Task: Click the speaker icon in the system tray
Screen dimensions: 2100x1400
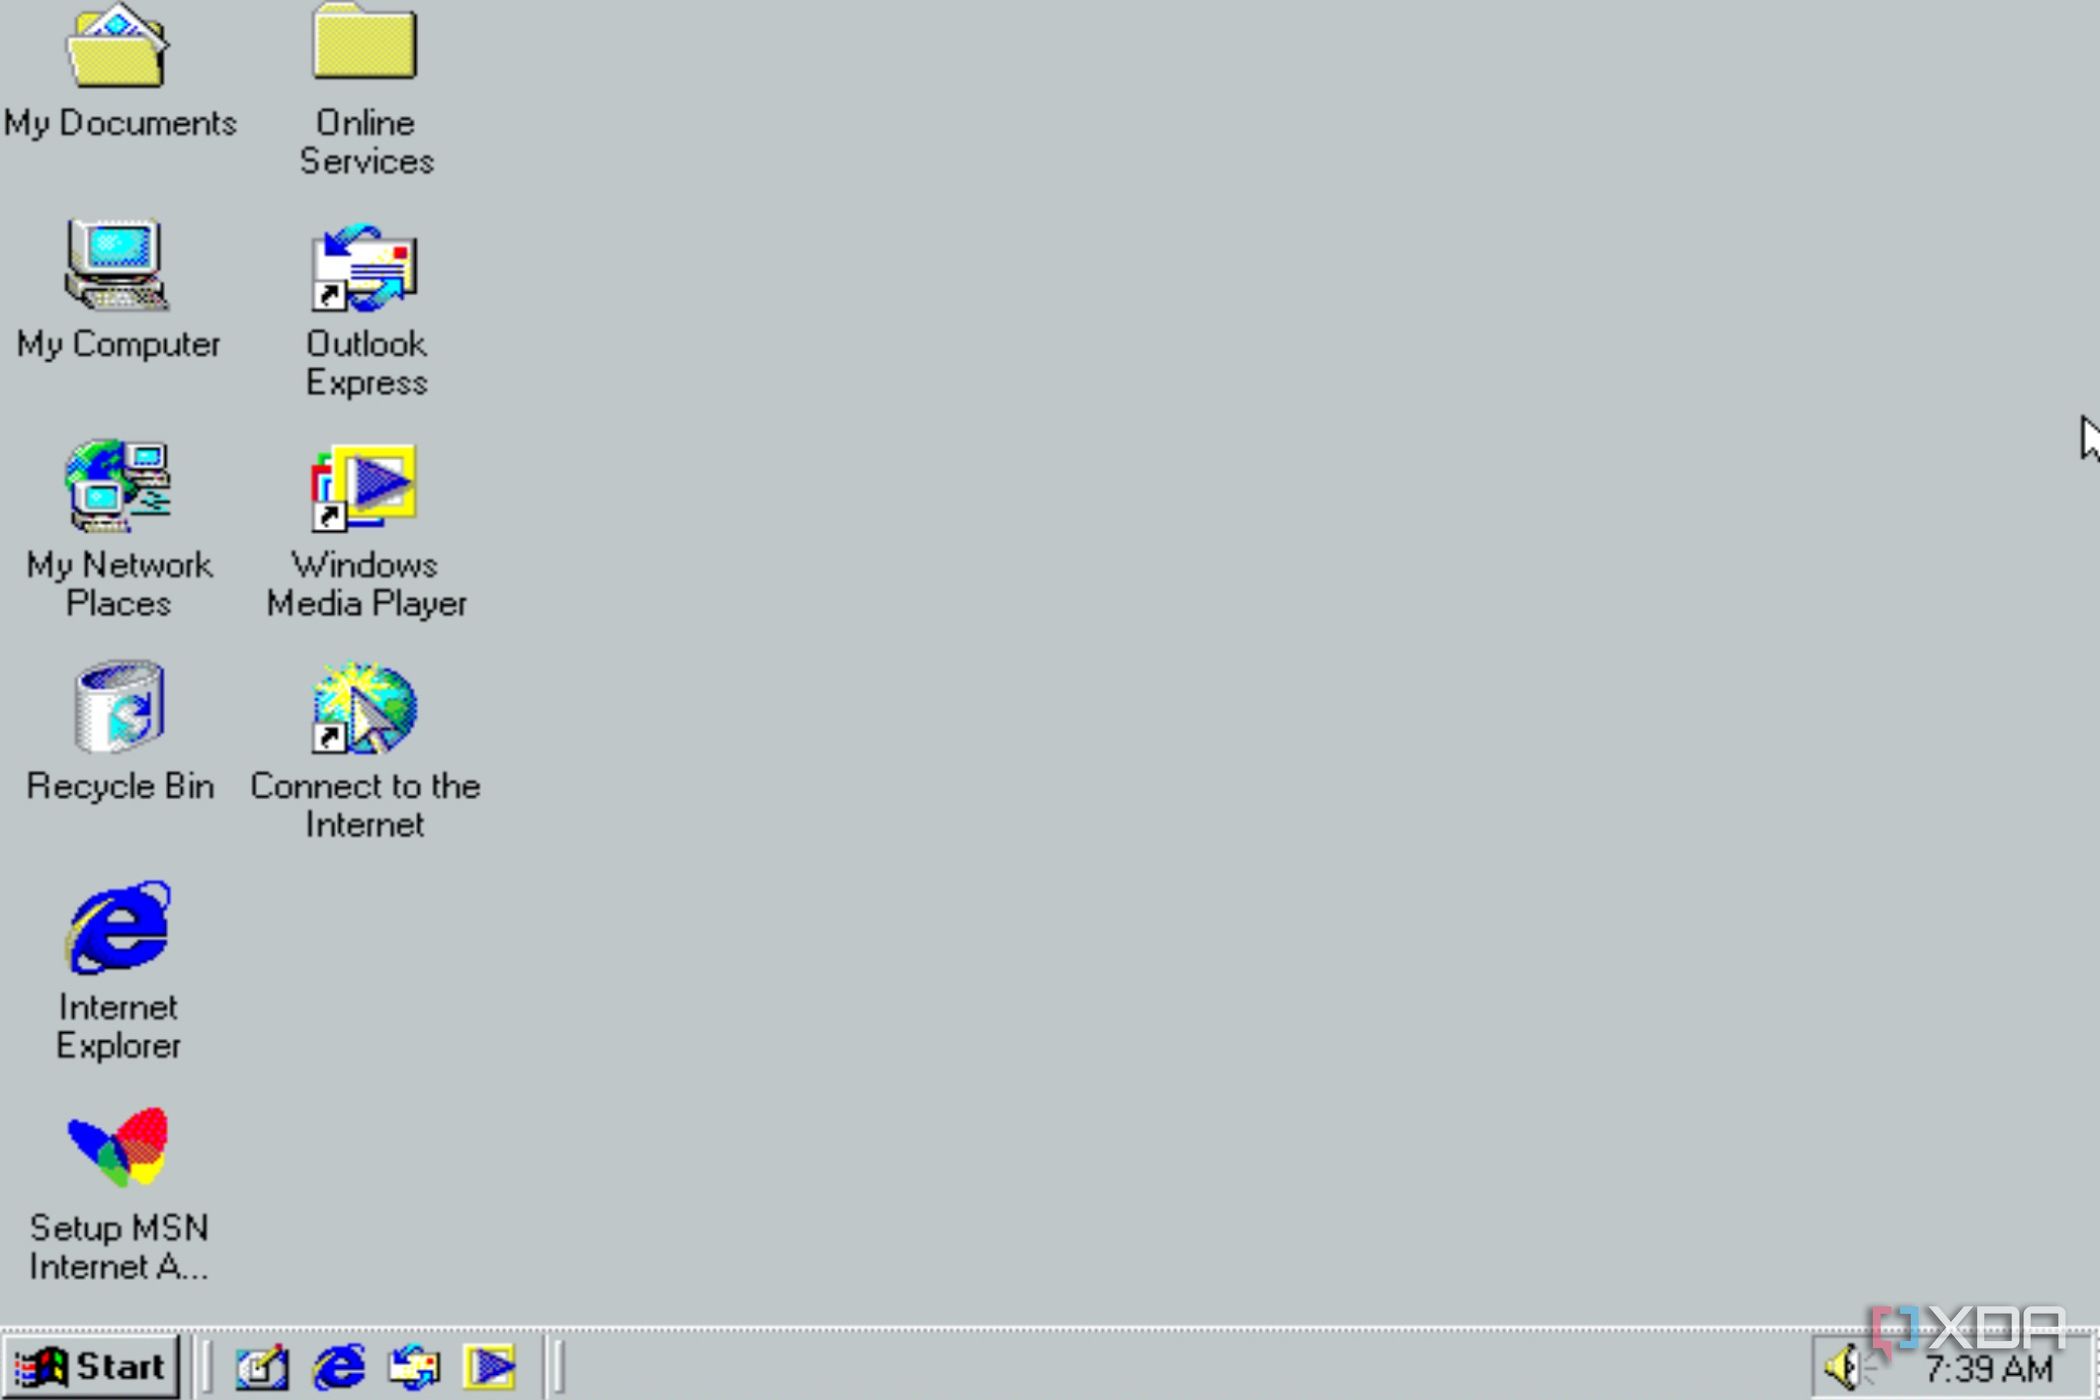Action: click(1840, 1365)
